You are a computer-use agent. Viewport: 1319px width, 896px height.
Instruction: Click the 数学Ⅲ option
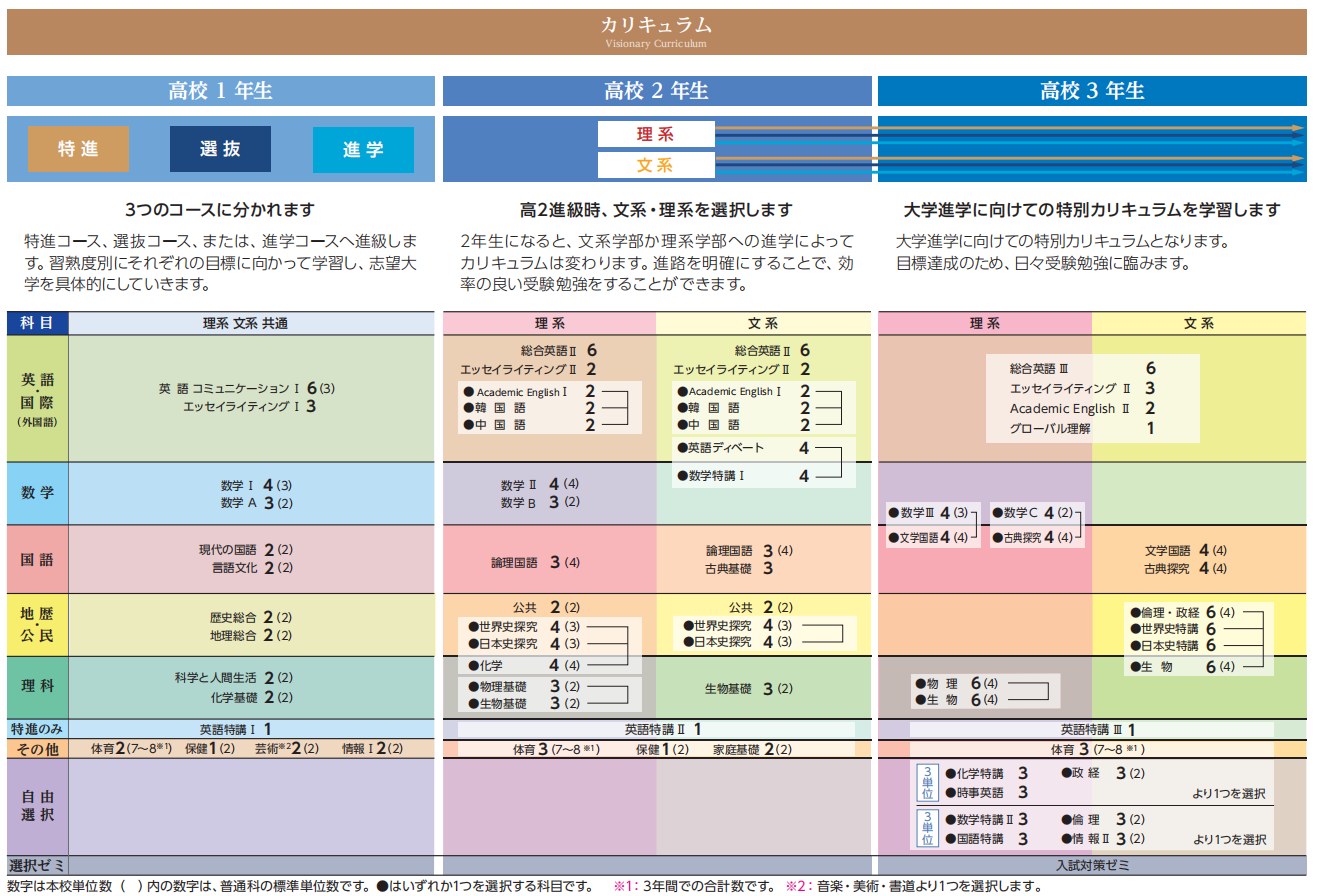(x=928, y=513)
